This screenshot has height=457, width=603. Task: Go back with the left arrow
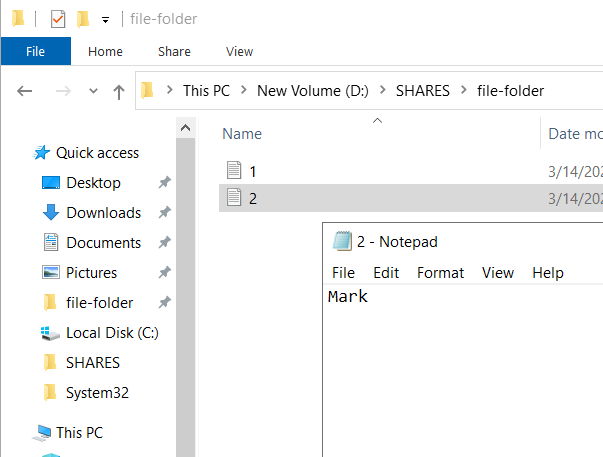(25, 91)
